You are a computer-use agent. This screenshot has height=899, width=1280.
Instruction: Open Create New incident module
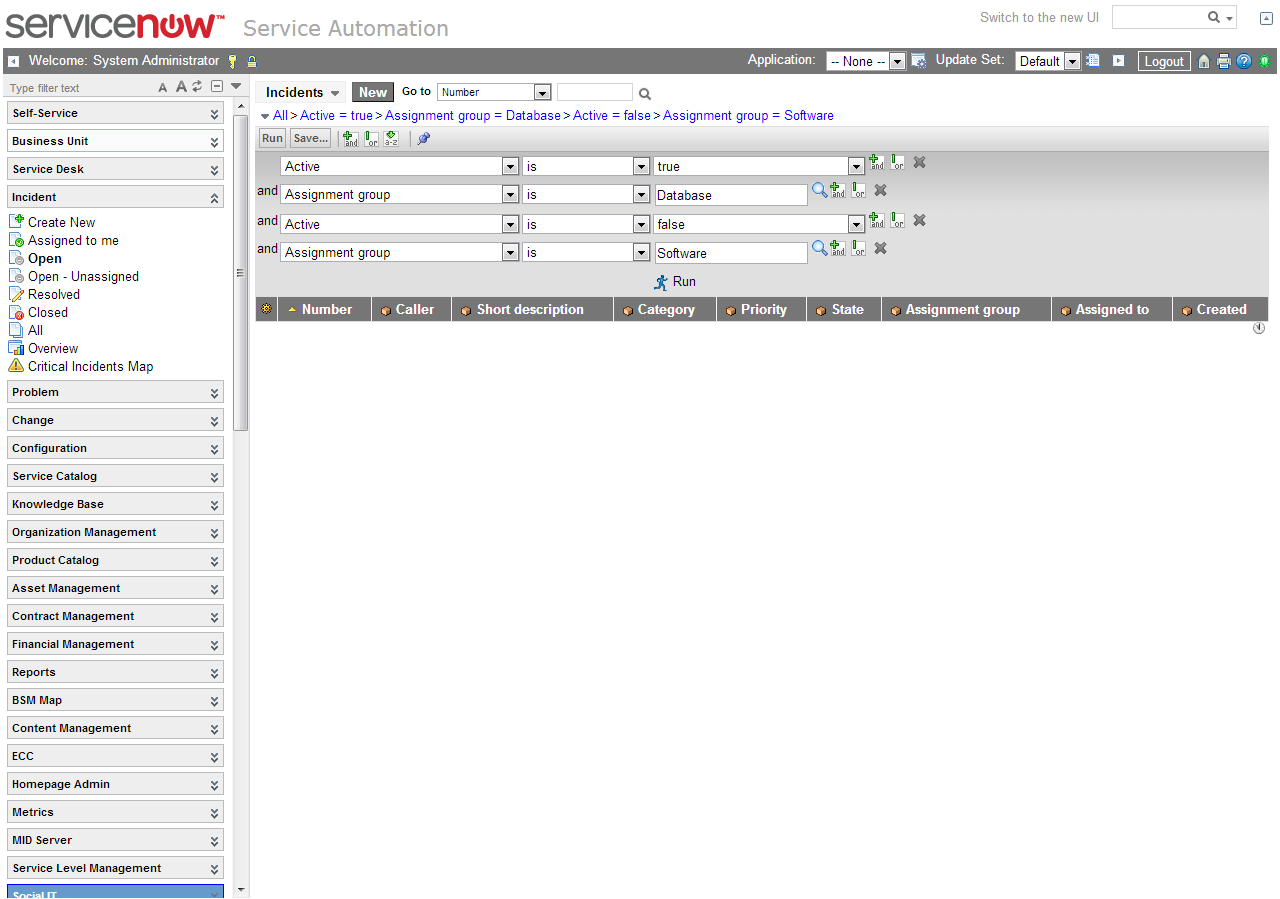coord(62,222)
